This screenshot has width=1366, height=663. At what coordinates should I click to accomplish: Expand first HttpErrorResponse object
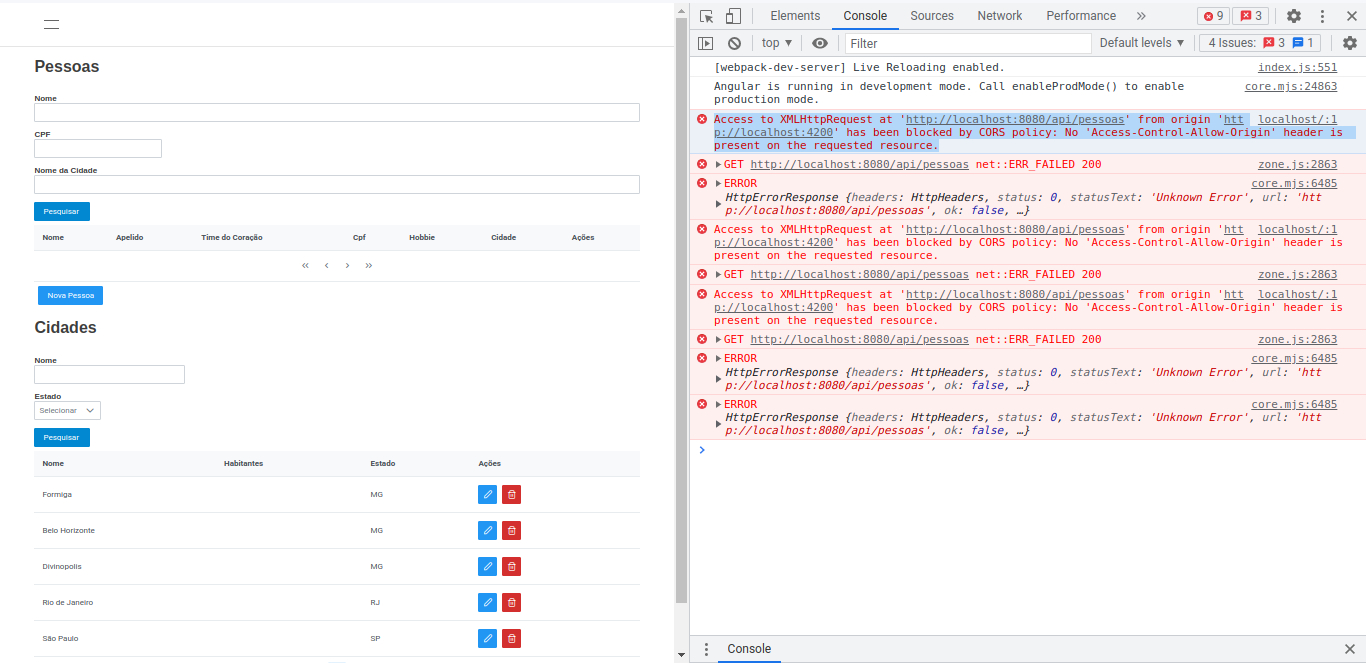tap(718, 204)
